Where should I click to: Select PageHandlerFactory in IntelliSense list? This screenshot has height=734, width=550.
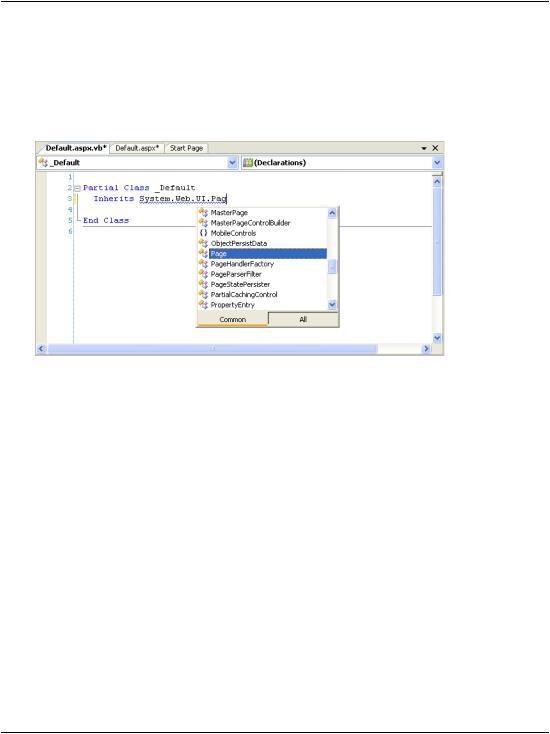point(242,264)
